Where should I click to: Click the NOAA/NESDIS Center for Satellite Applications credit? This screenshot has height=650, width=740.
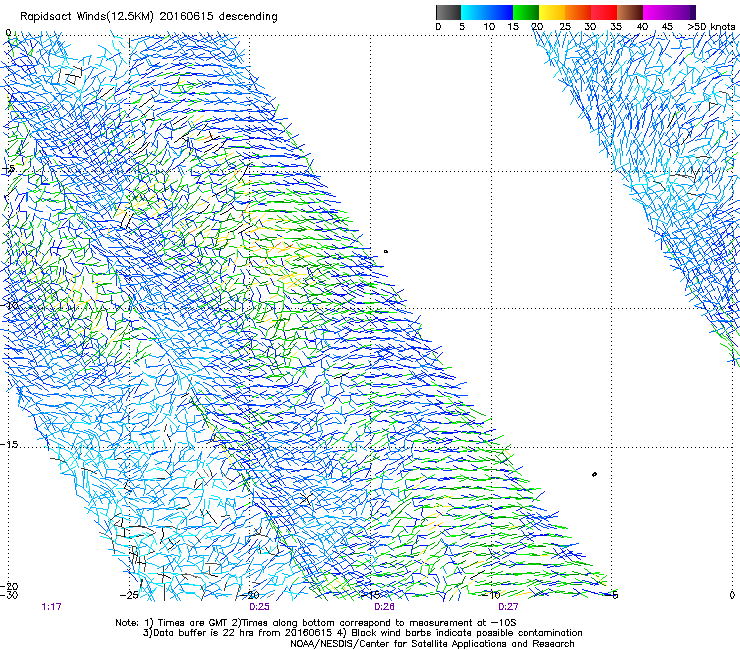pos(432,644)
